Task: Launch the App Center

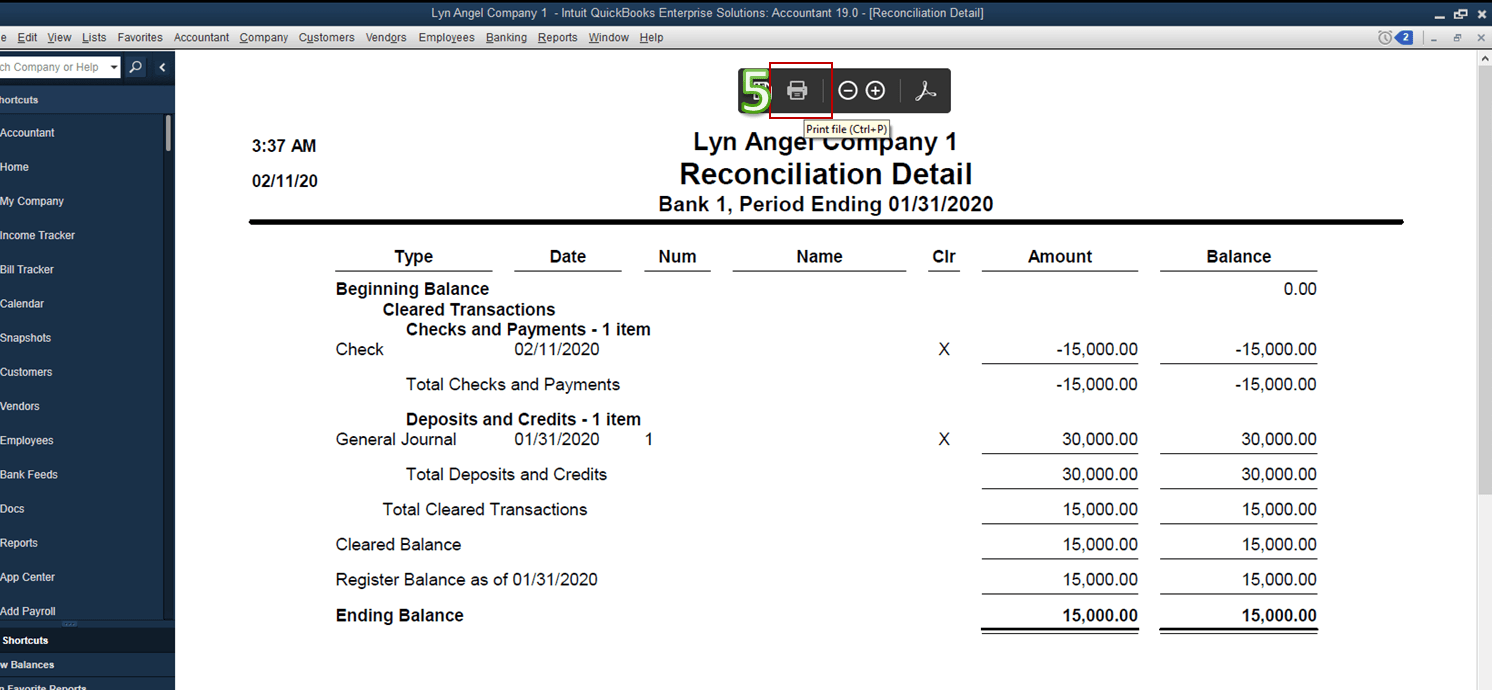Action: coord(28,576)
